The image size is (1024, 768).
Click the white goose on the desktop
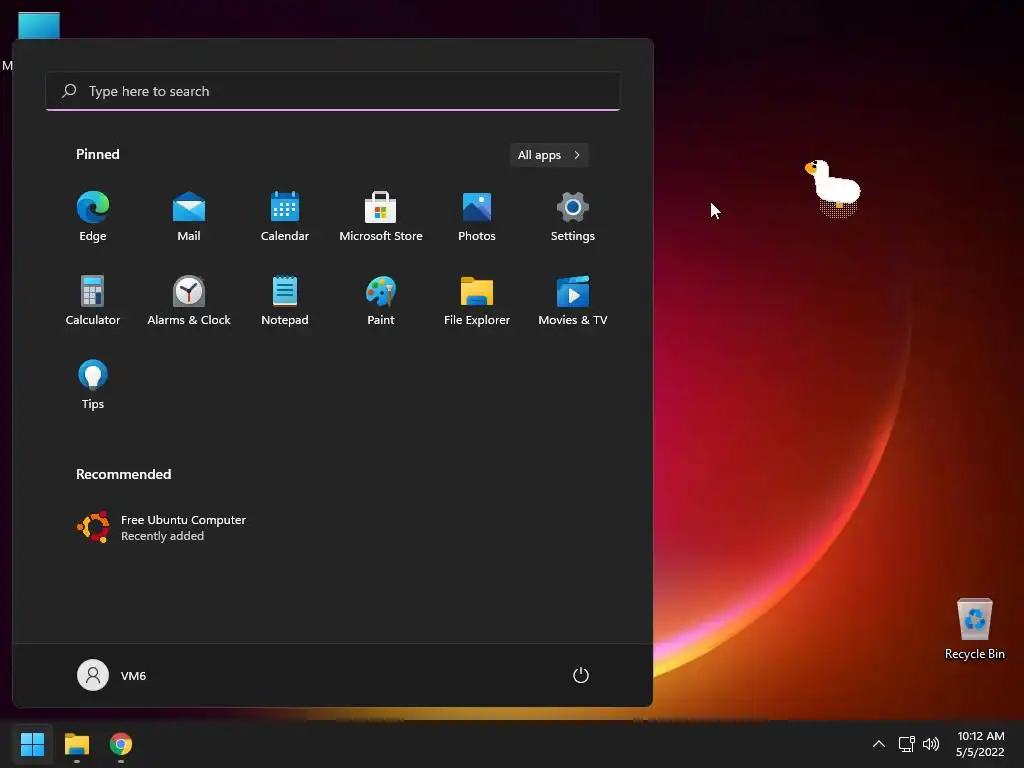click(833, 187)
